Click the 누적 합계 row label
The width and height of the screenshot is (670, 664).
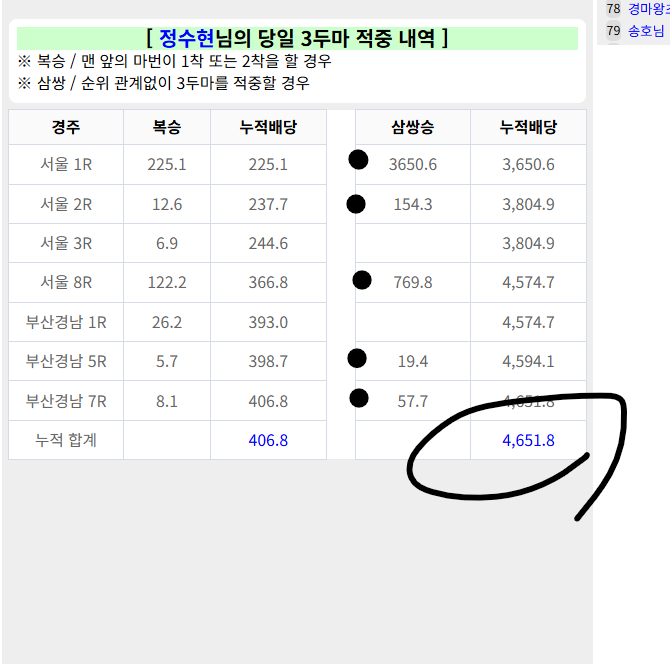[66, 440]
